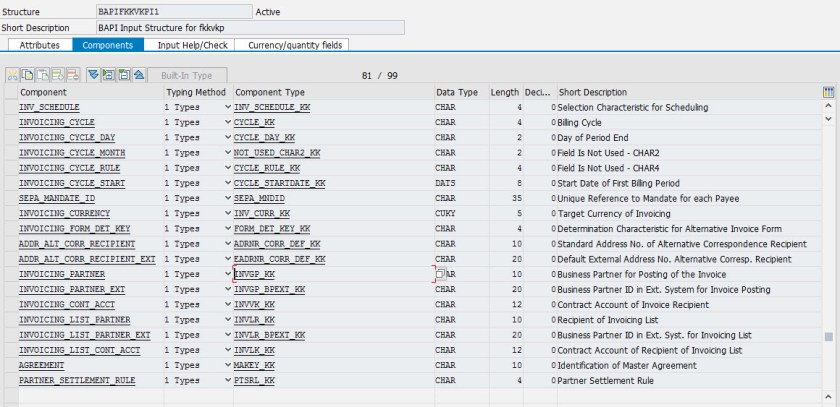Screen dimensions: 840x407
Task: Open Typing Method dropdown for AGREEMENT row
Action: 227,366
